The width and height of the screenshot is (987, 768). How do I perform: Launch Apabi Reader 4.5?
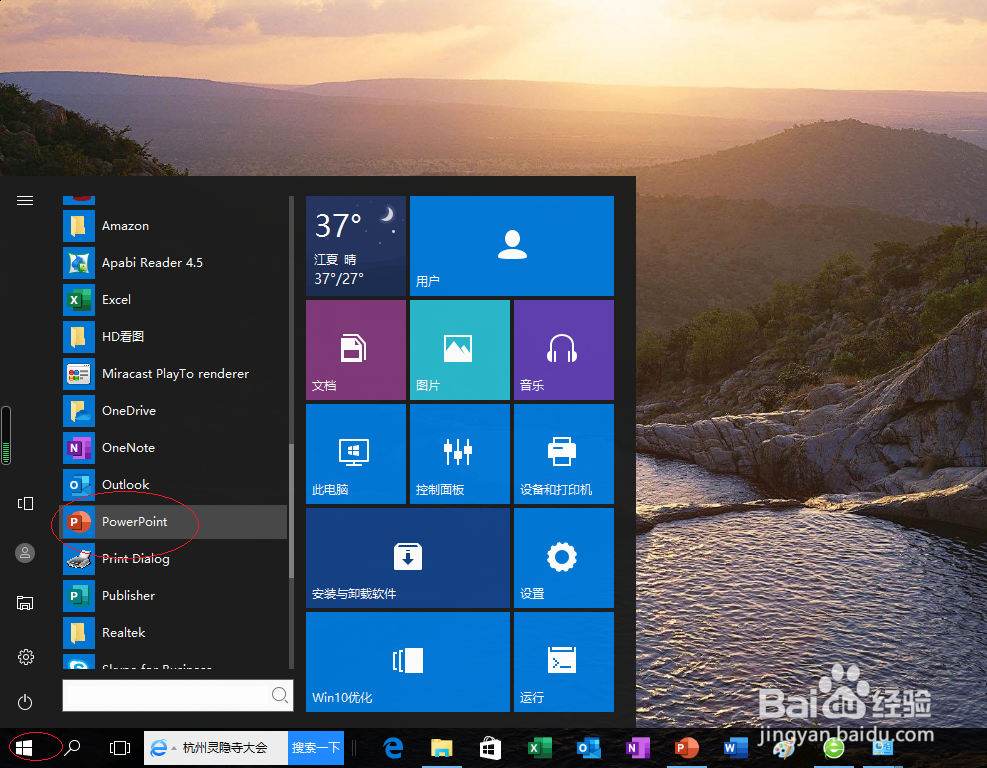(x=174, y=263)
